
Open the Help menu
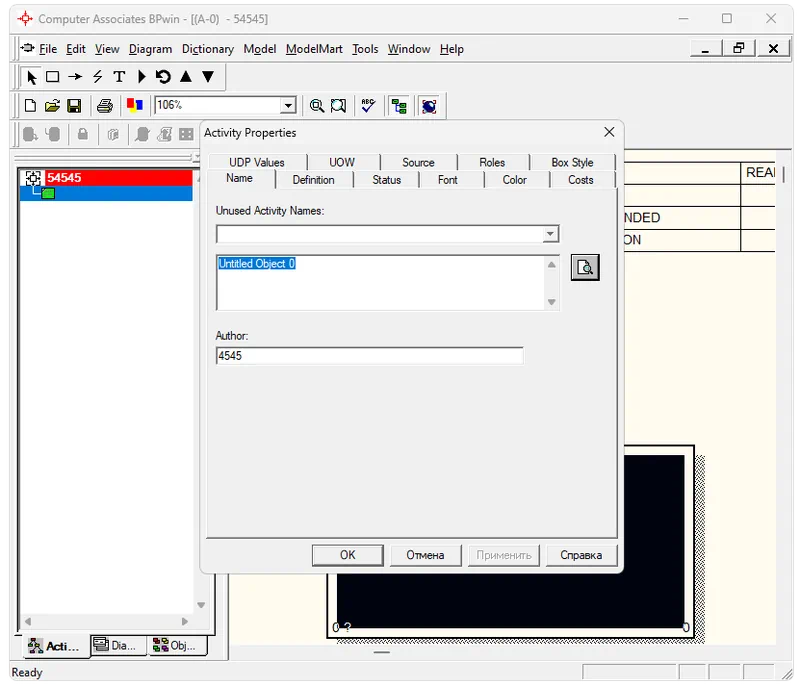pyautogui.click(x=452, y=49)
